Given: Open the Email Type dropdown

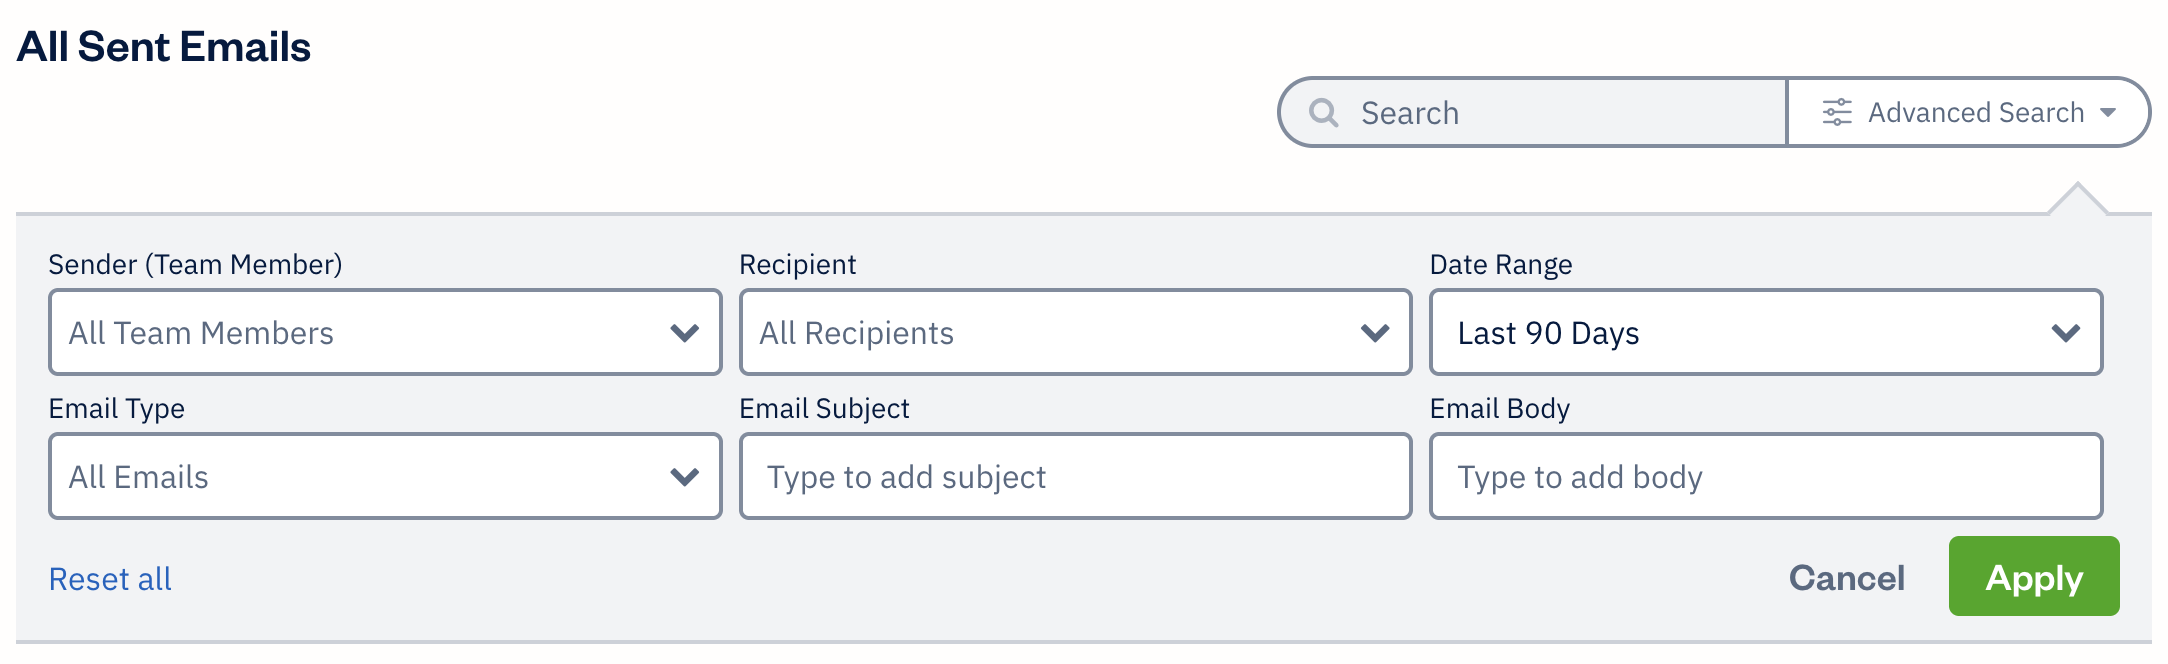Looking at the screenshot, I should click(x=384, y=476).
